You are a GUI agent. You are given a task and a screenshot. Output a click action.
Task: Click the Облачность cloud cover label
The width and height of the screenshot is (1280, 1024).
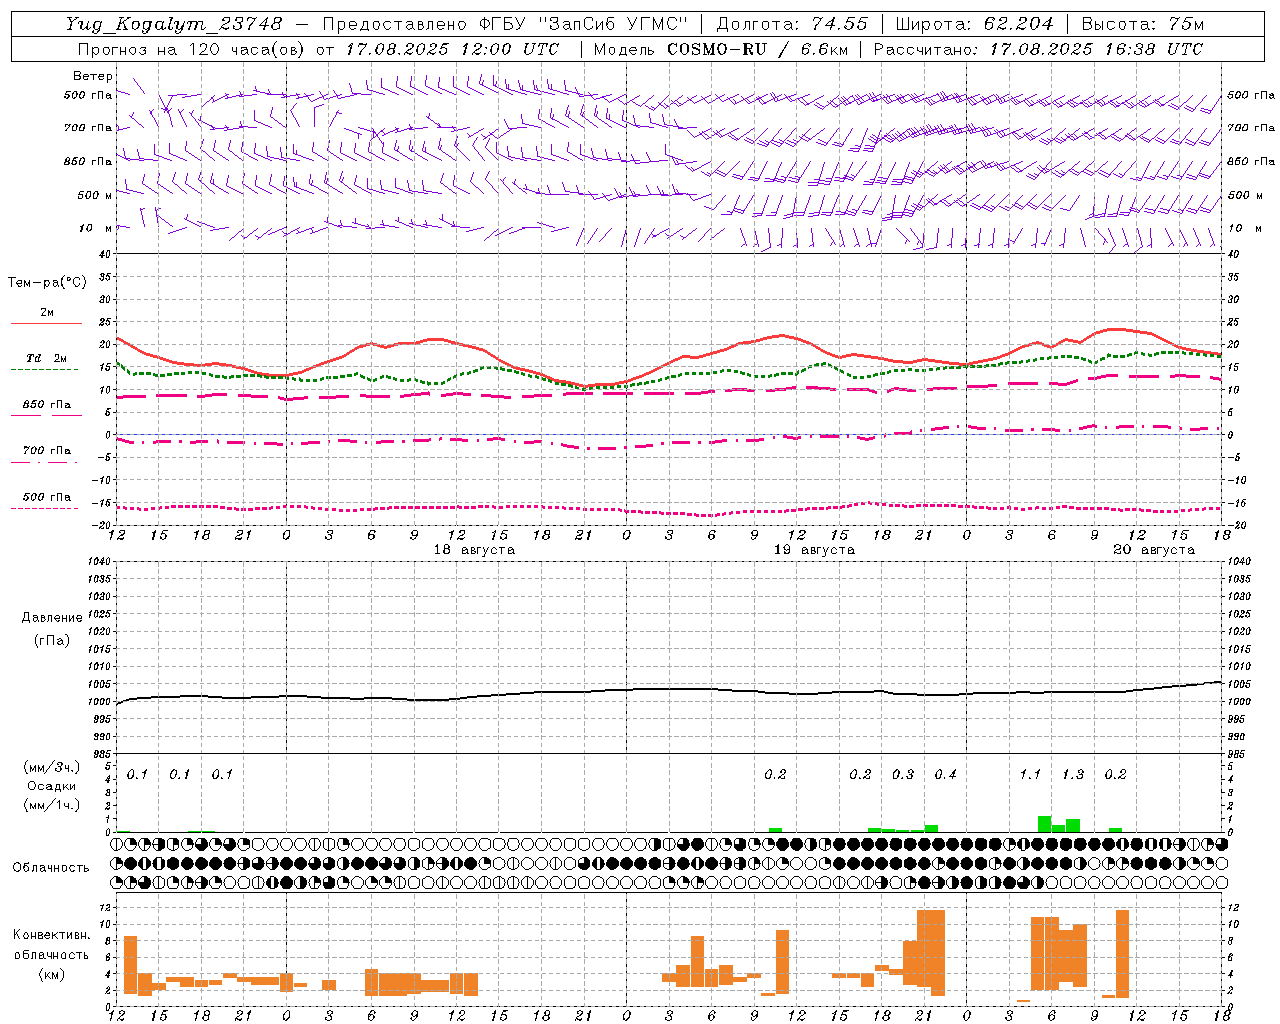click(51, 867)
